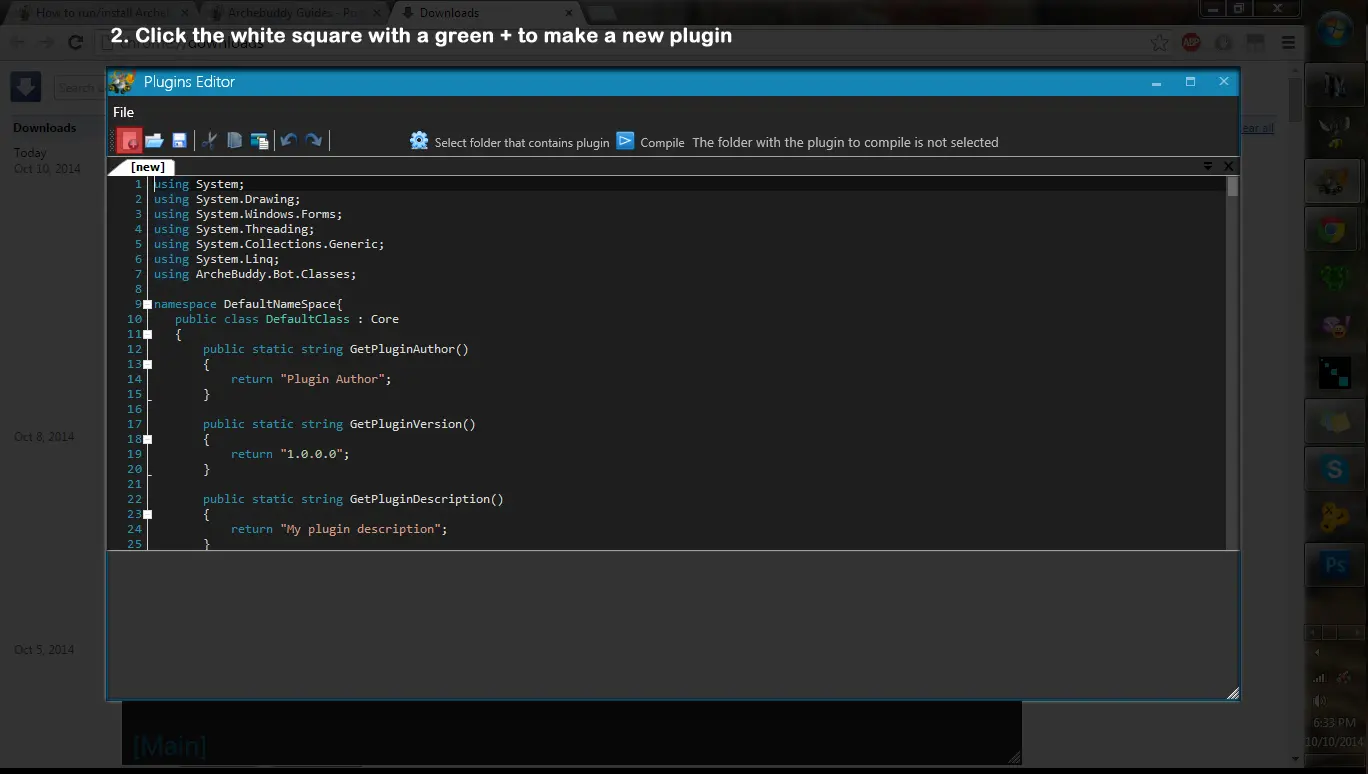Image resolution: width=1368 pixels, height=774 pixels.
Task: Open Skype from the Windows taskbar
Action: (1334, 468)
